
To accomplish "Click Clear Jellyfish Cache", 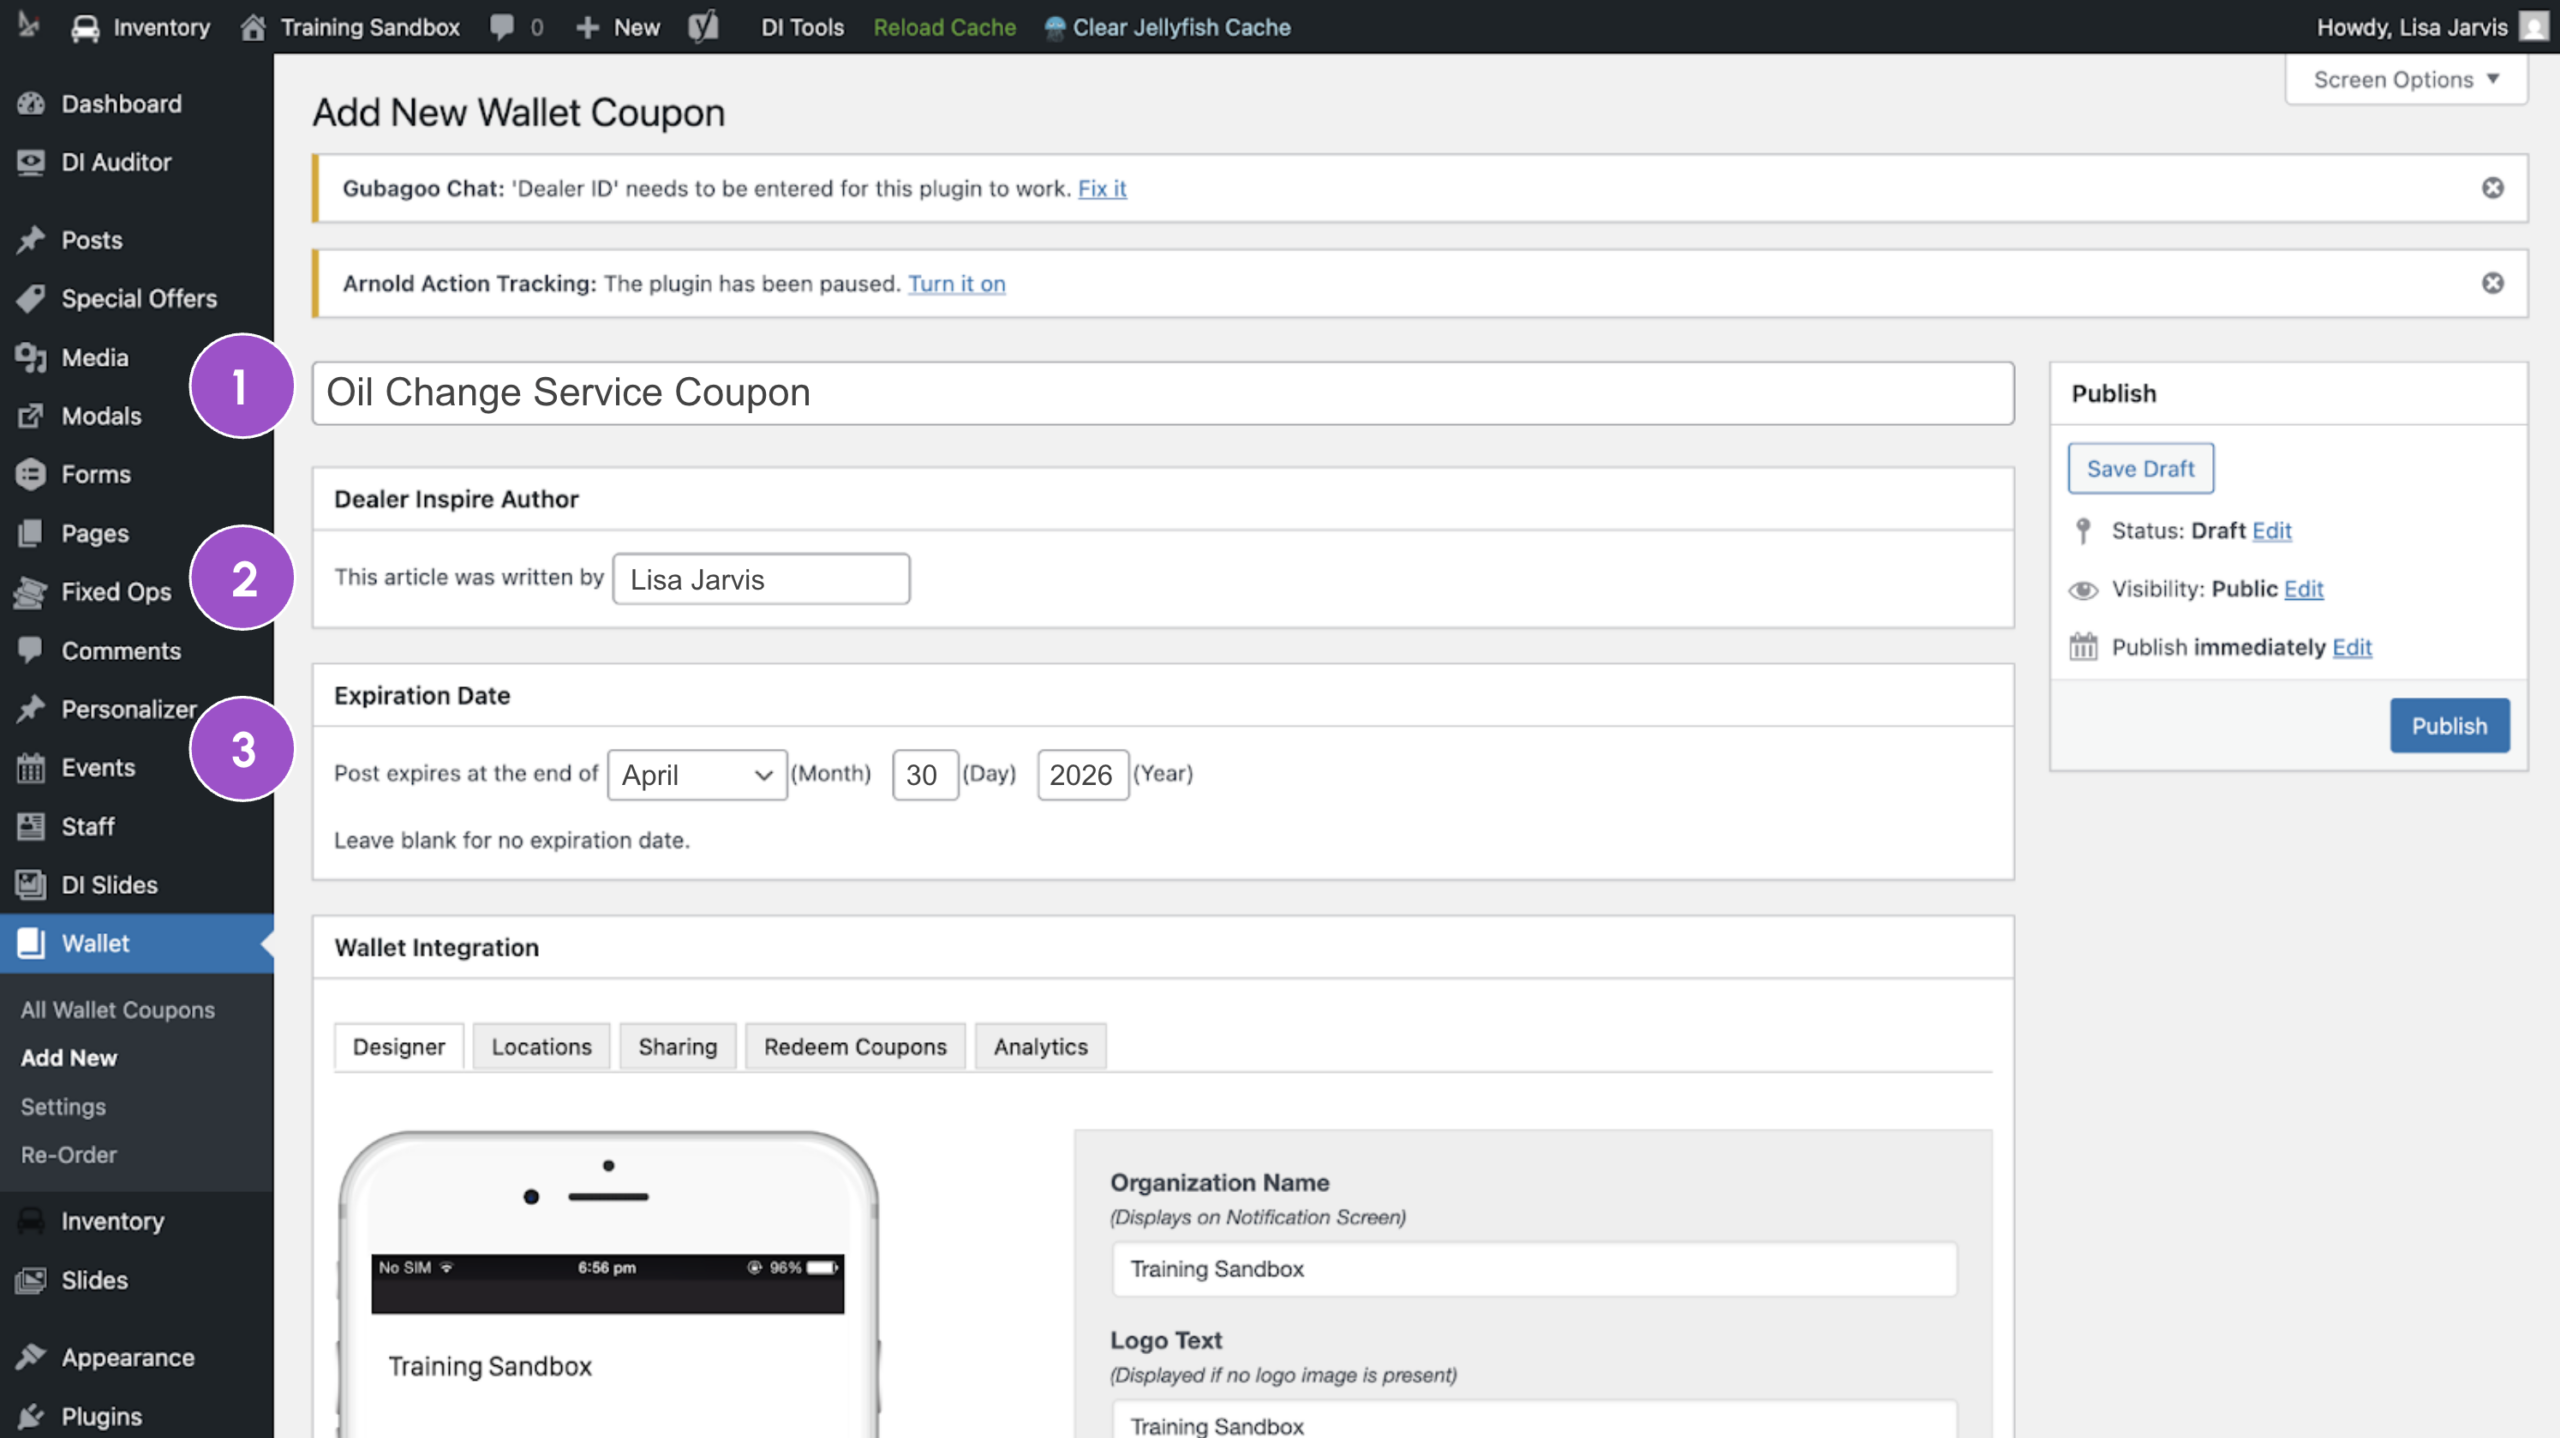I will [1167, 27].
